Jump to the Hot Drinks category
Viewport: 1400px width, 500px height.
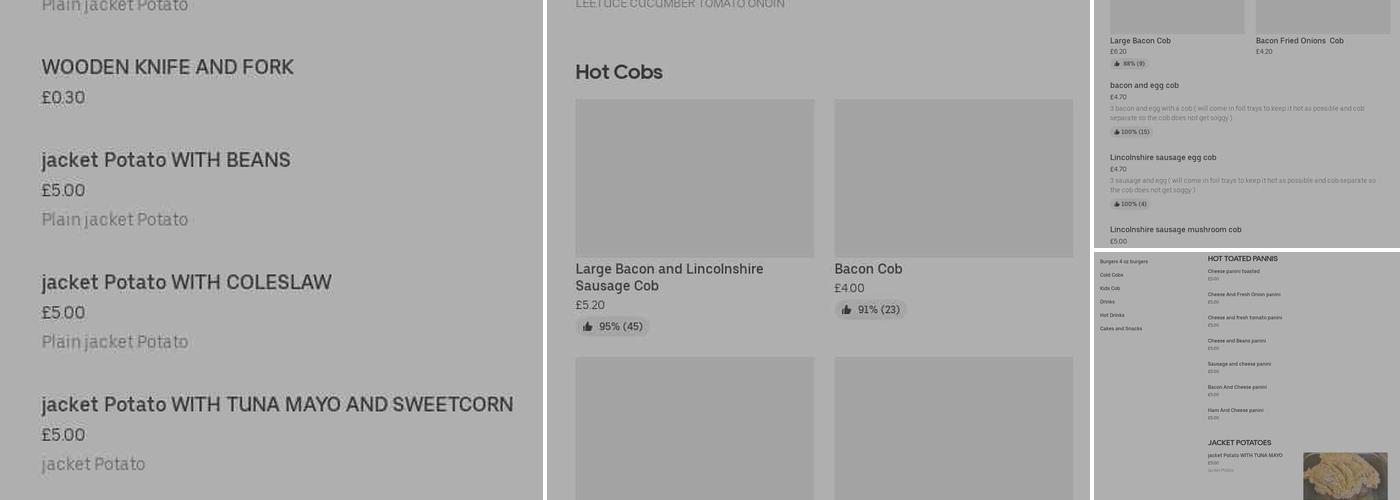click(x=1112, y=315)
